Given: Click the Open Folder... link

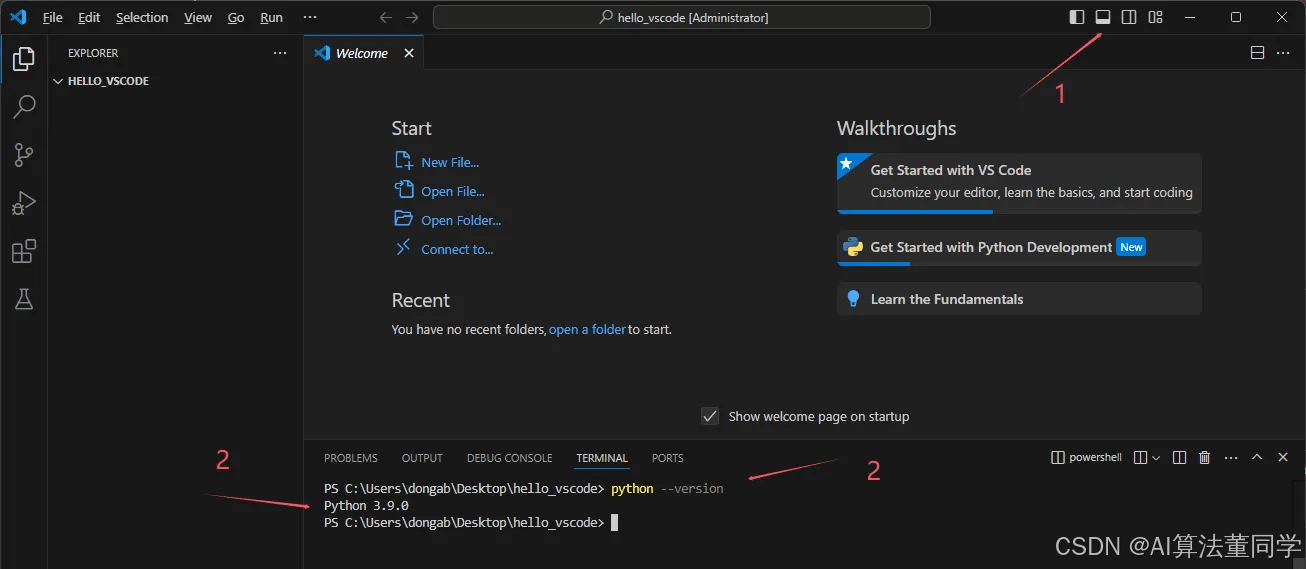Looking at the screenshot, I should [461, 220].
